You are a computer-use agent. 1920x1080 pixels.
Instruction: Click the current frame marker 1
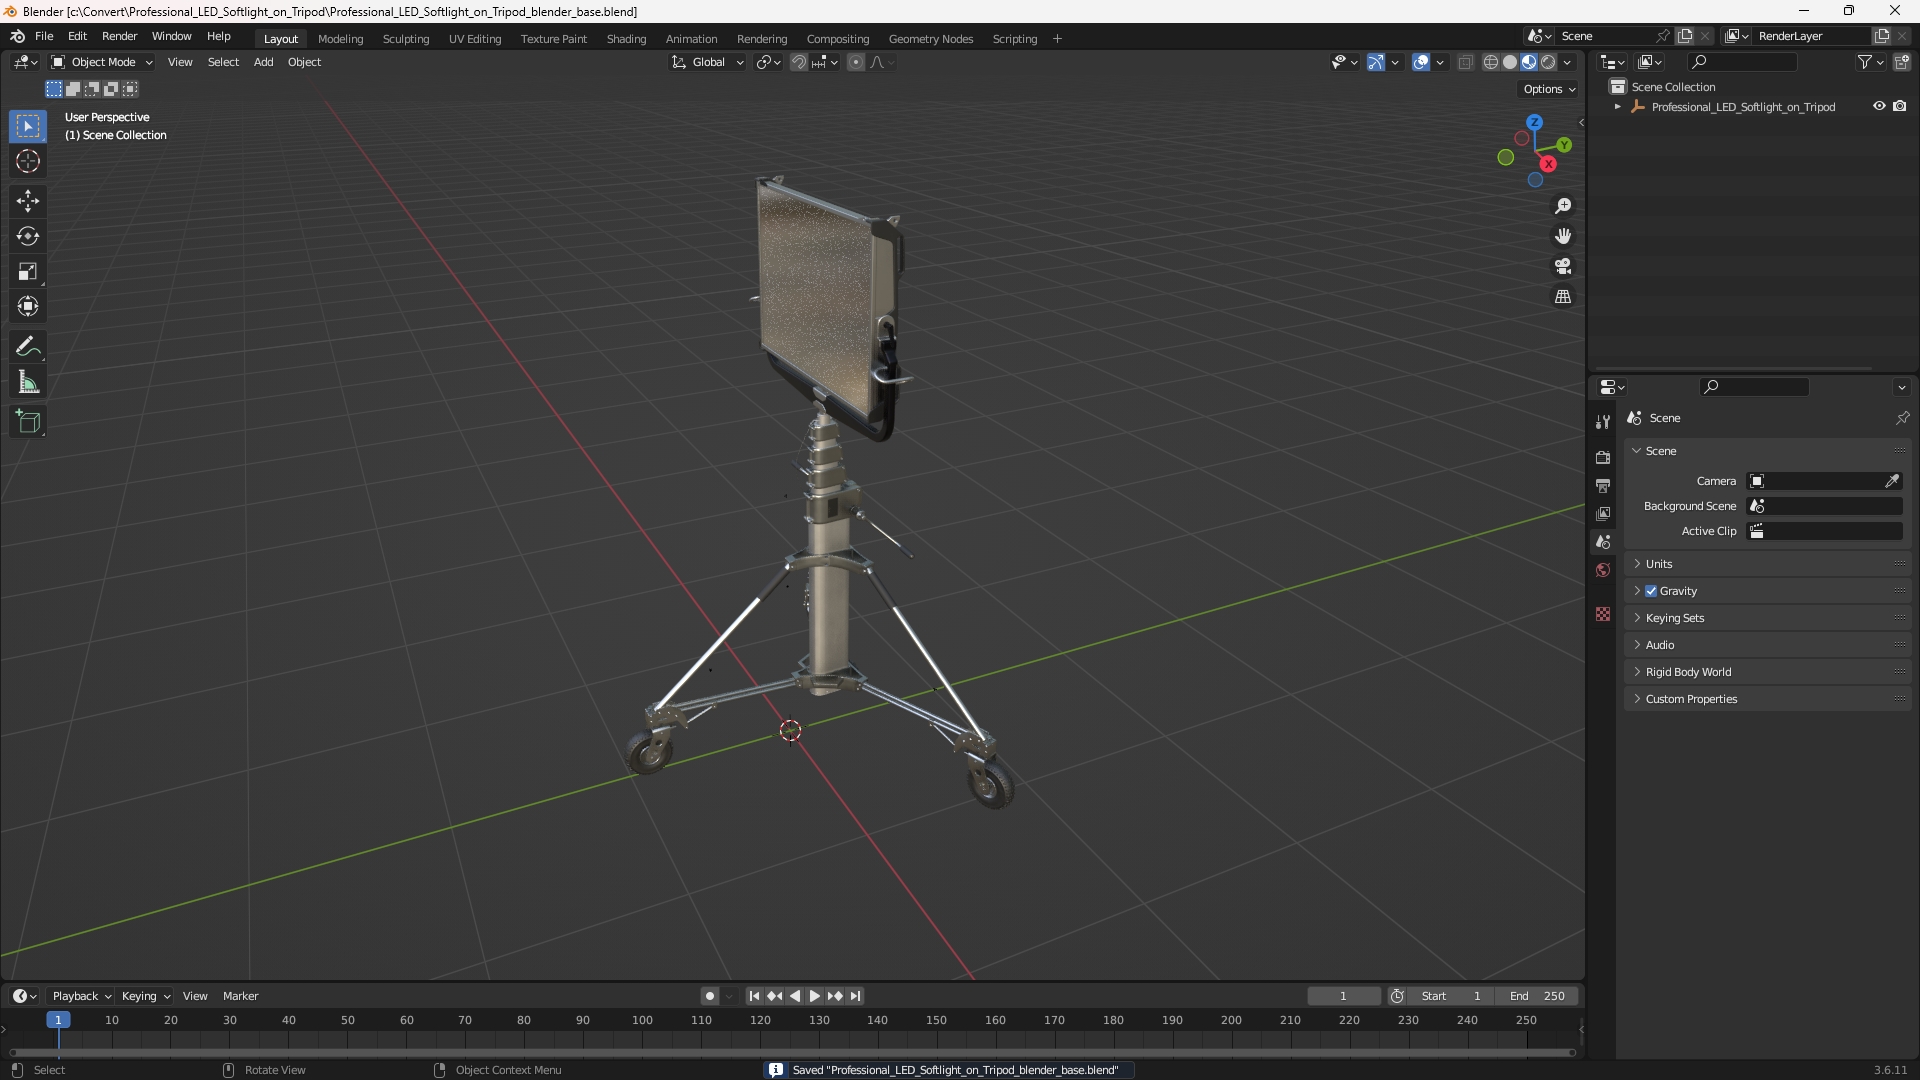tap(58, 1020)
